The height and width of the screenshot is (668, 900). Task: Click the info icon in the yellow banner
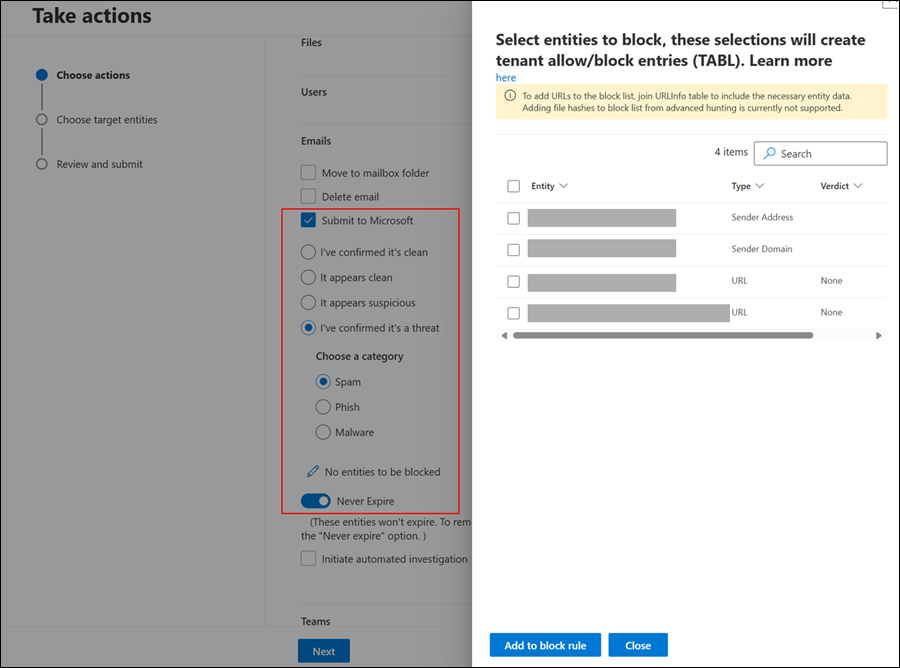tap(508, 96)
